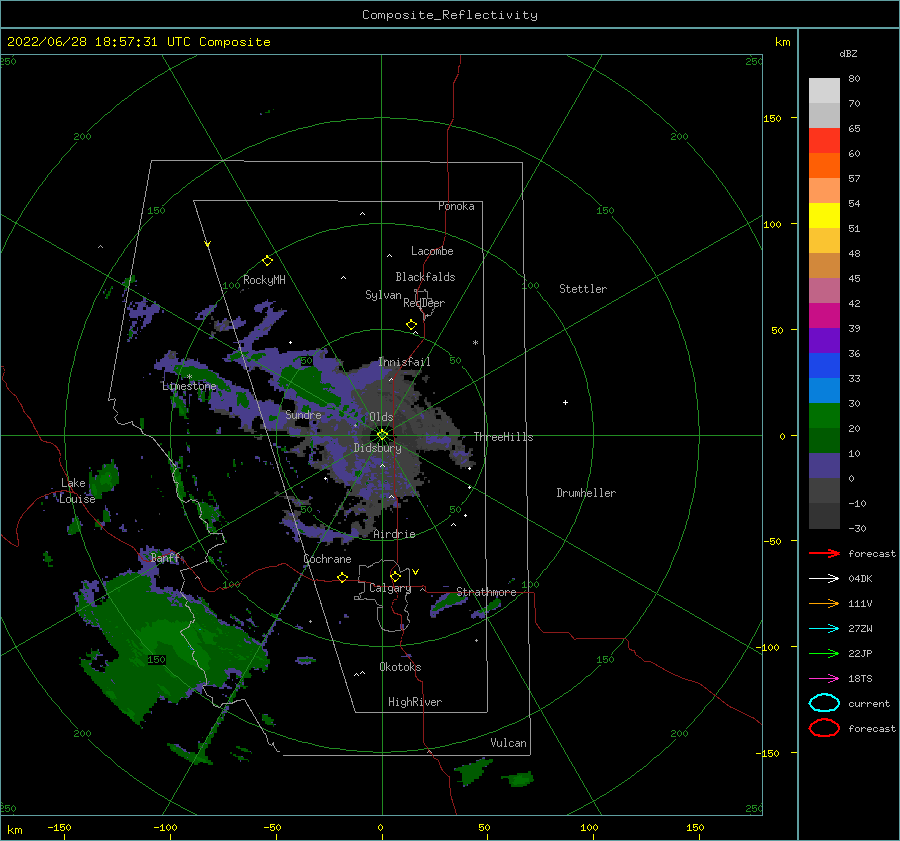The image size is (900, 841).
Task: Click the Lacombe city label
Action: tap(432, 251)
